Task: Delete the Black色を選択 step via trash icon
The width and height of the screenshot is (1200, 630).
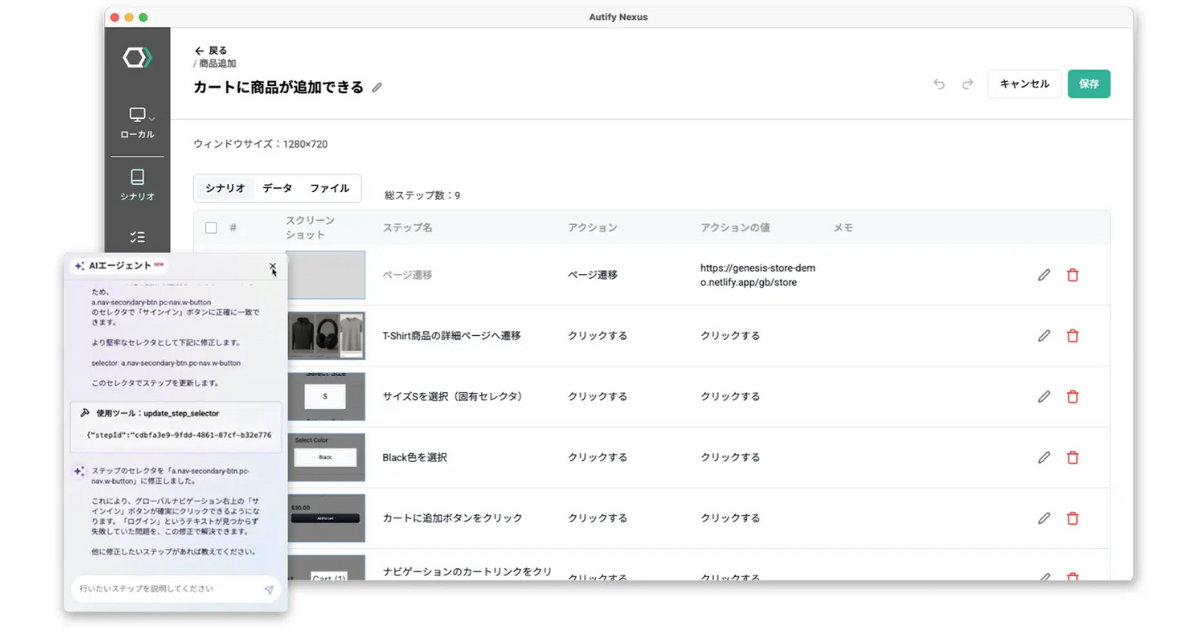Action: click(x=1073, y=457)
